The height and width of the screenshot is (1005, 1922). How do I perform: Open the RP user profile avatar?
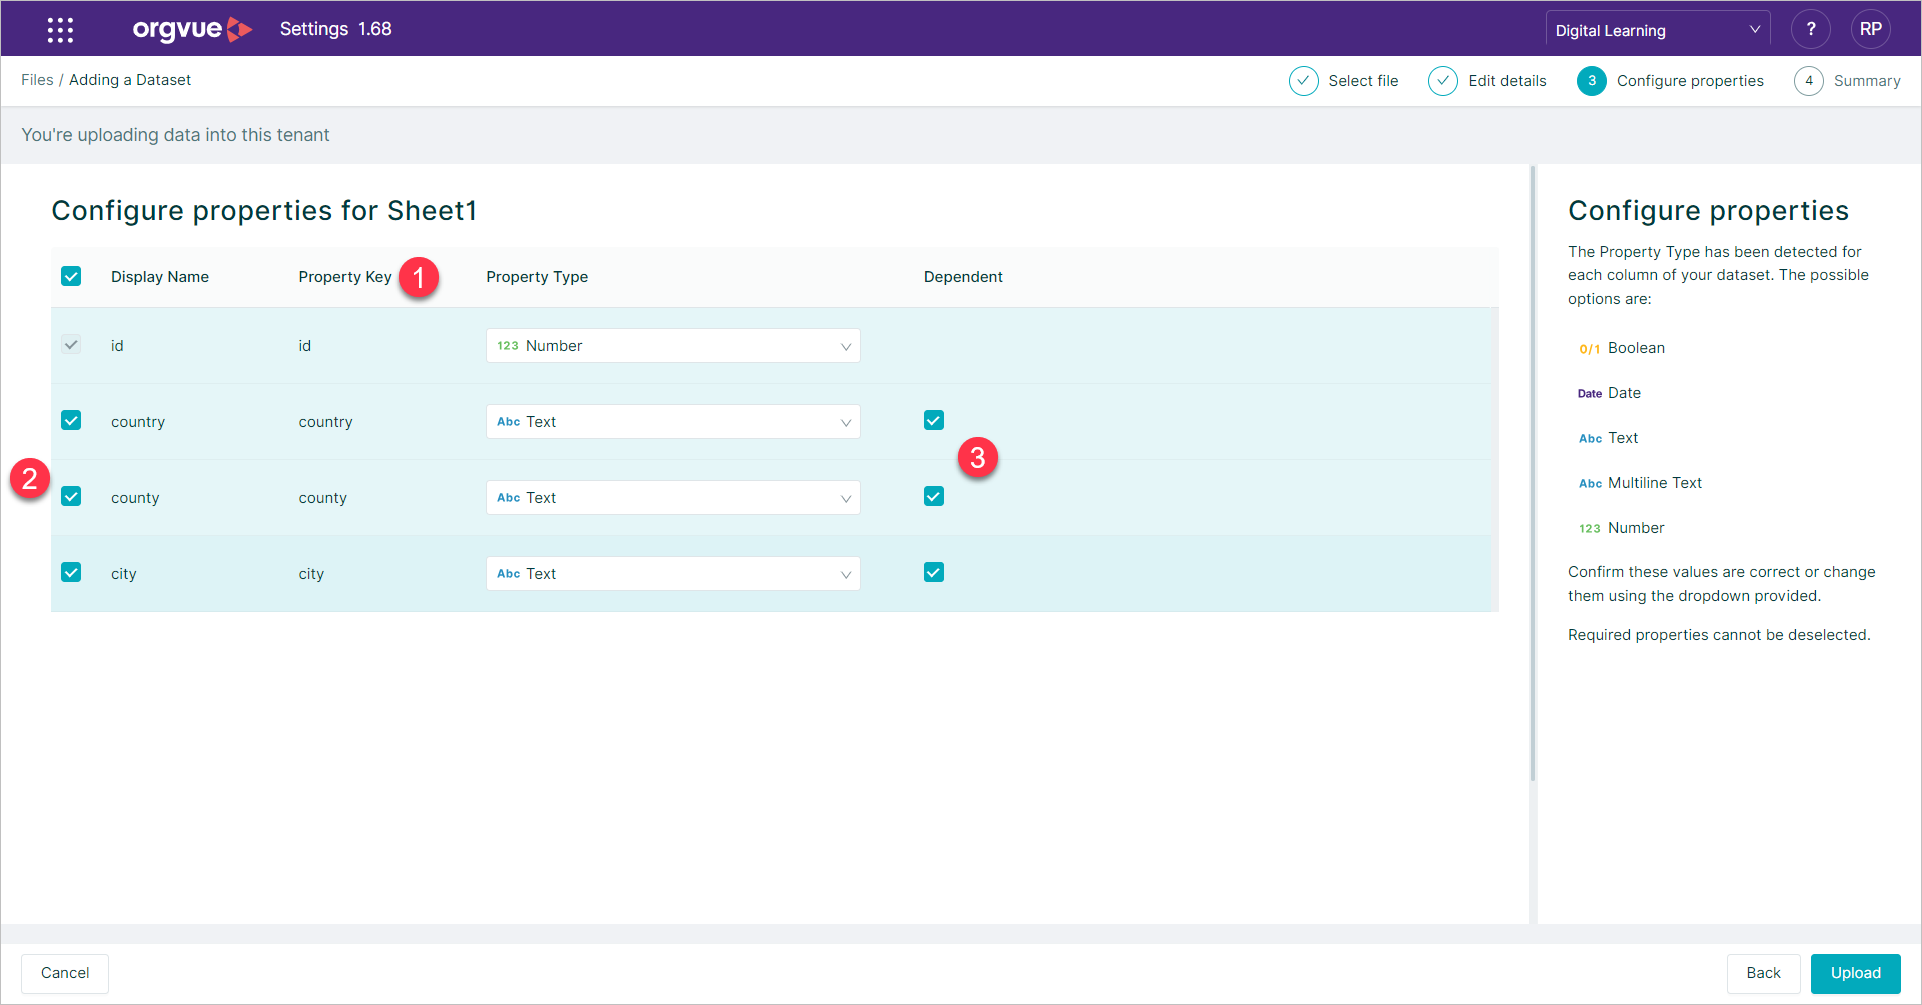1870,30
